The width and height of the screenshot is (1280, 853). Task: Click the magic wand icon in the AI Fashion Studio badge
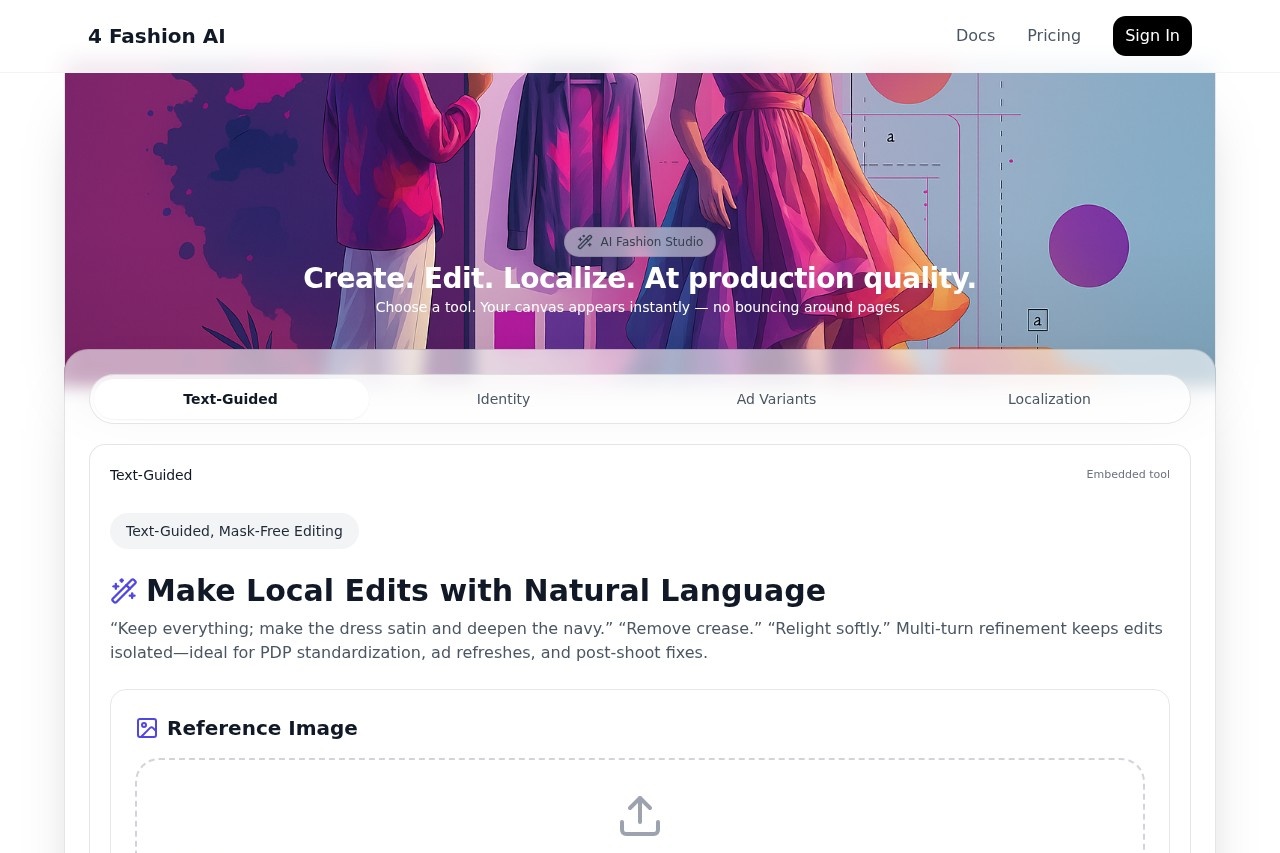coord(585,242)
